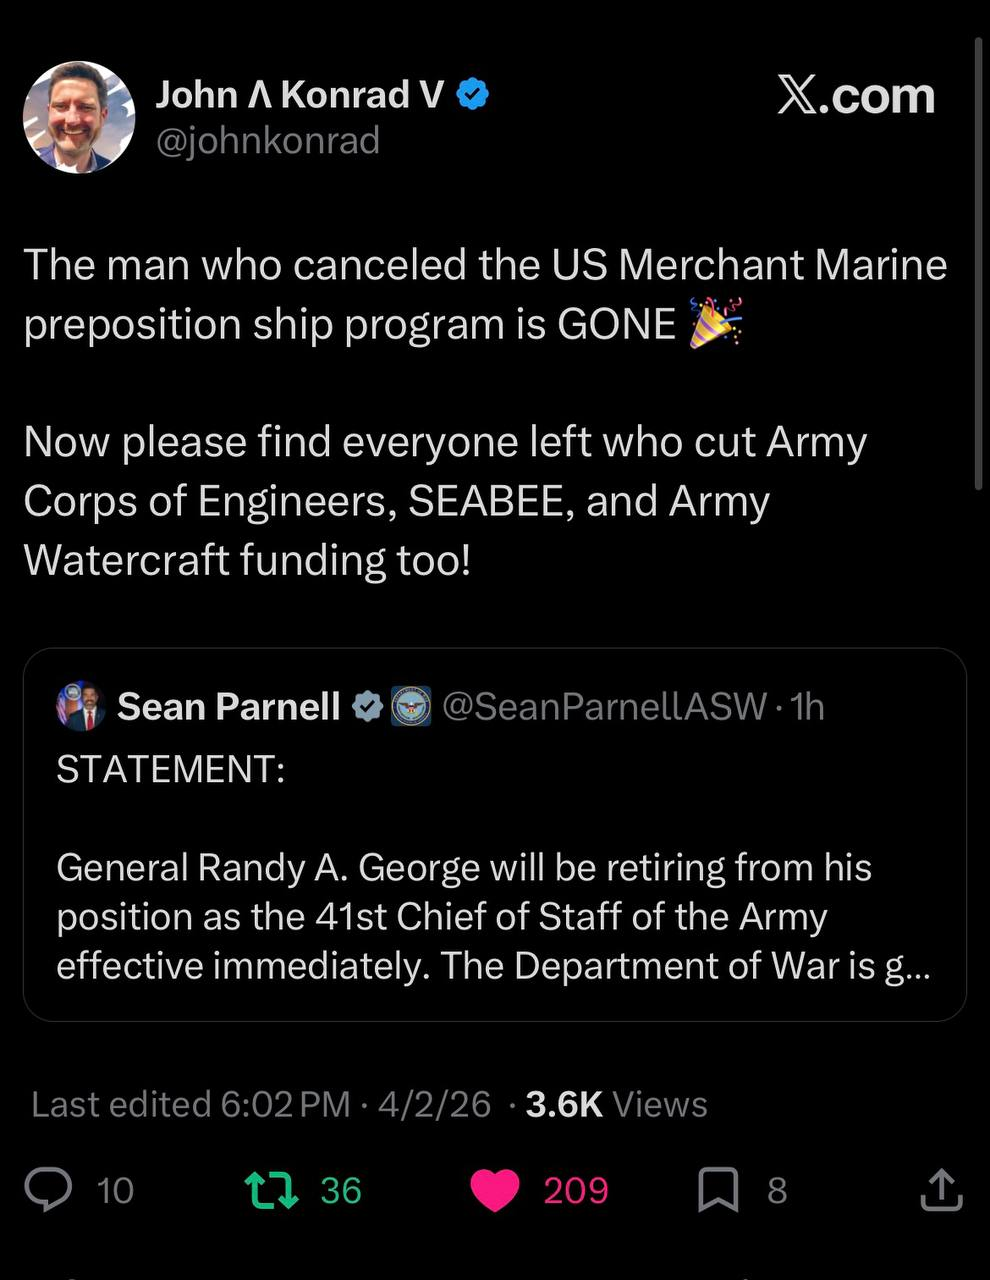Open the 3.6K Views analytics
Image resolution: width=990 pixels, height=1280 pixels.
click(616, 1104)
